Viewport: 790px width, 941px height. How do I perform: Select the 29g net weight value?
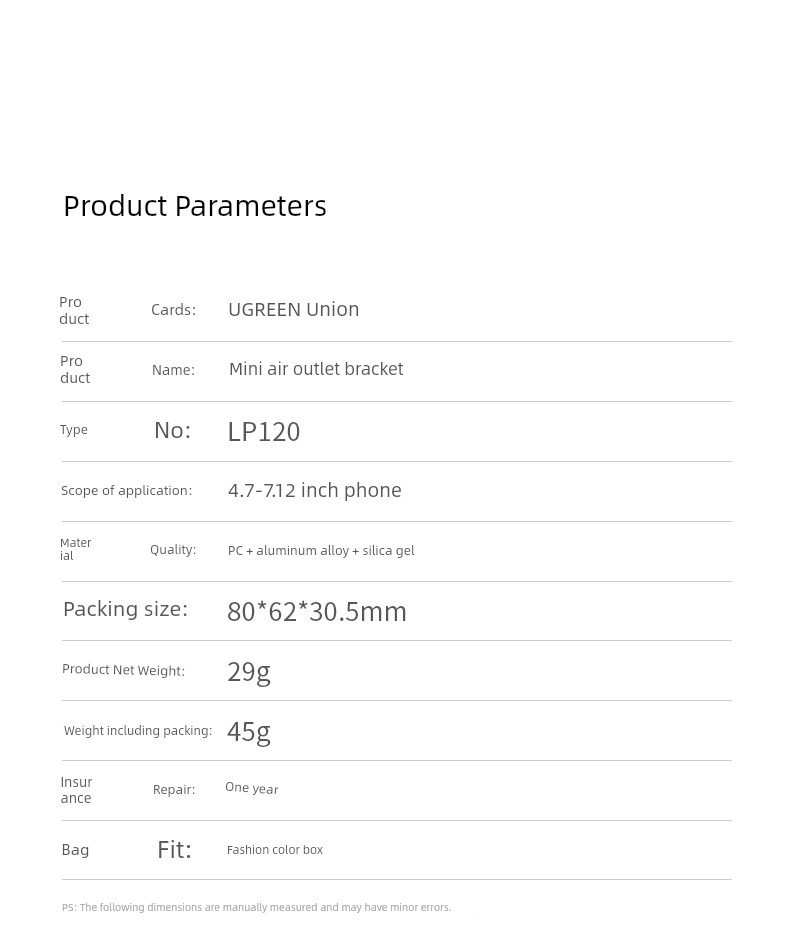(x=249, y=672)
